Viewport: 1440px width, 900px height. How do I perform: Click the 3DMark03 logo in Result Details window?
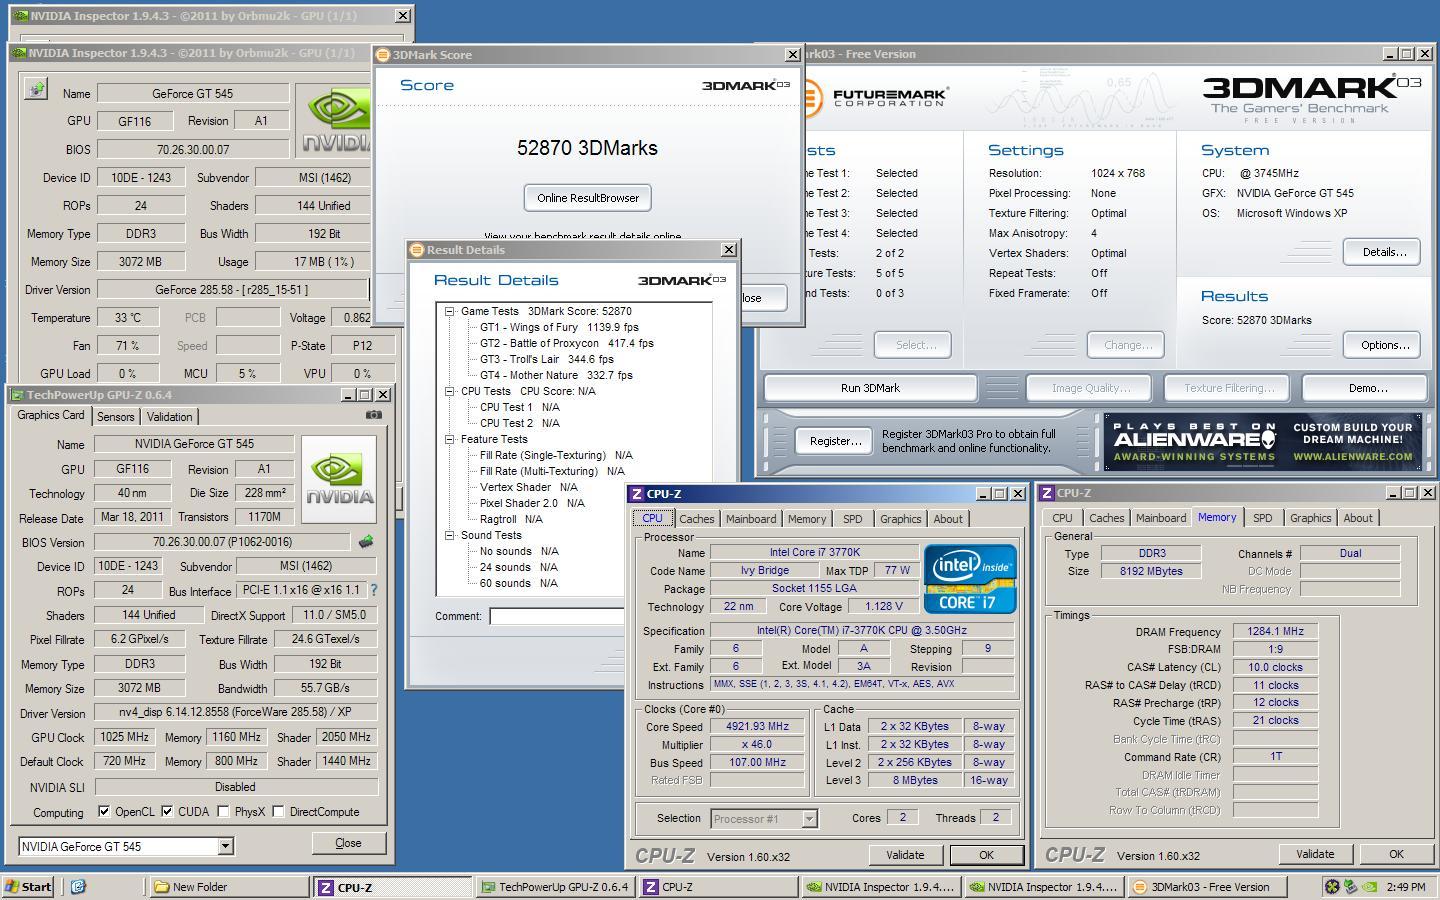(x=682, y=280)
